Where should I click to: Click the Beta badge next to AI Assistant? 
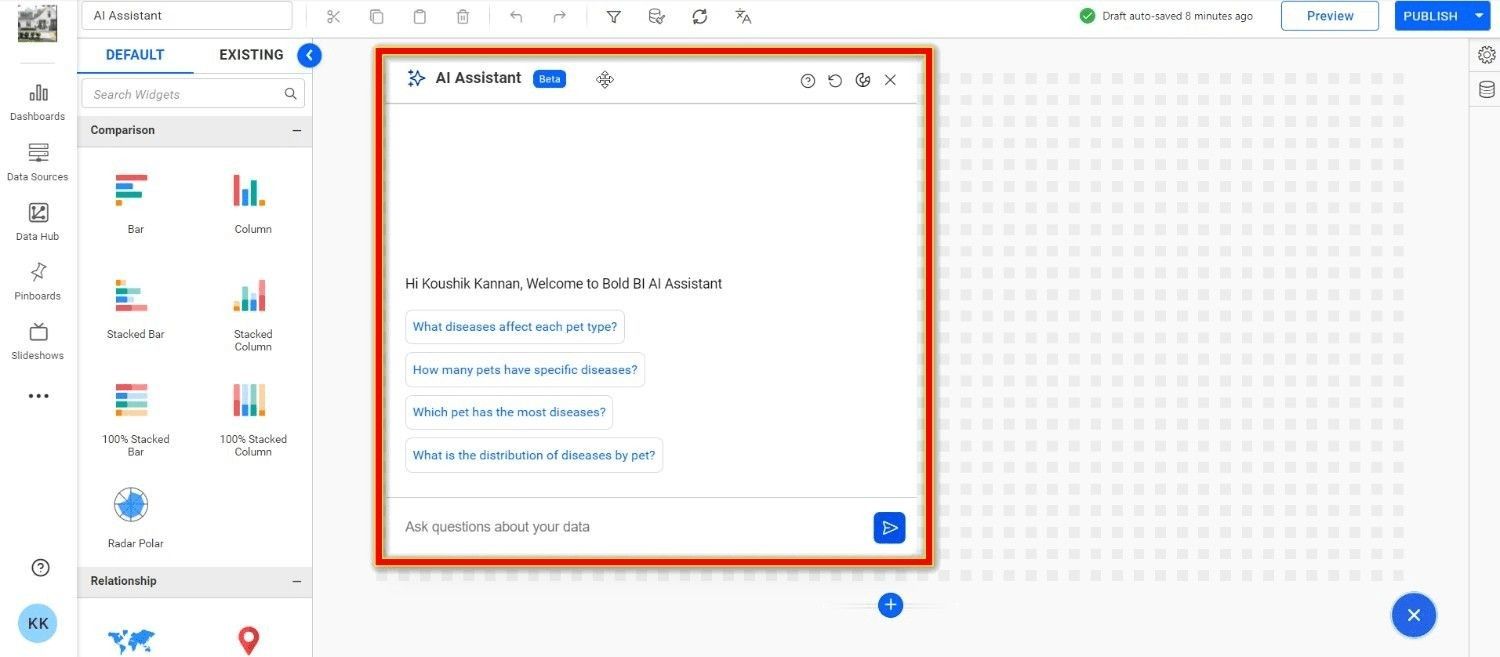(549, 79)
